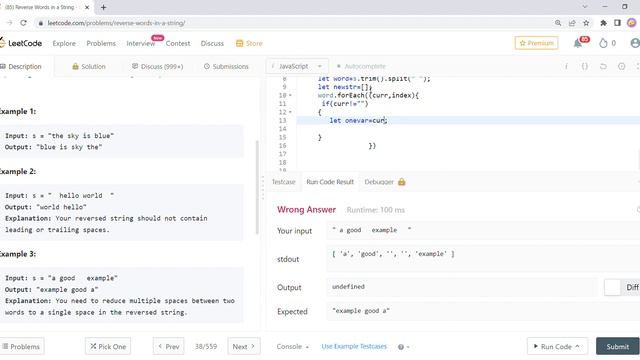The height and width of the screenshot is (360, 640).
Task: Reload the page with the refresh icon
Action: click(x=23, y=23)
